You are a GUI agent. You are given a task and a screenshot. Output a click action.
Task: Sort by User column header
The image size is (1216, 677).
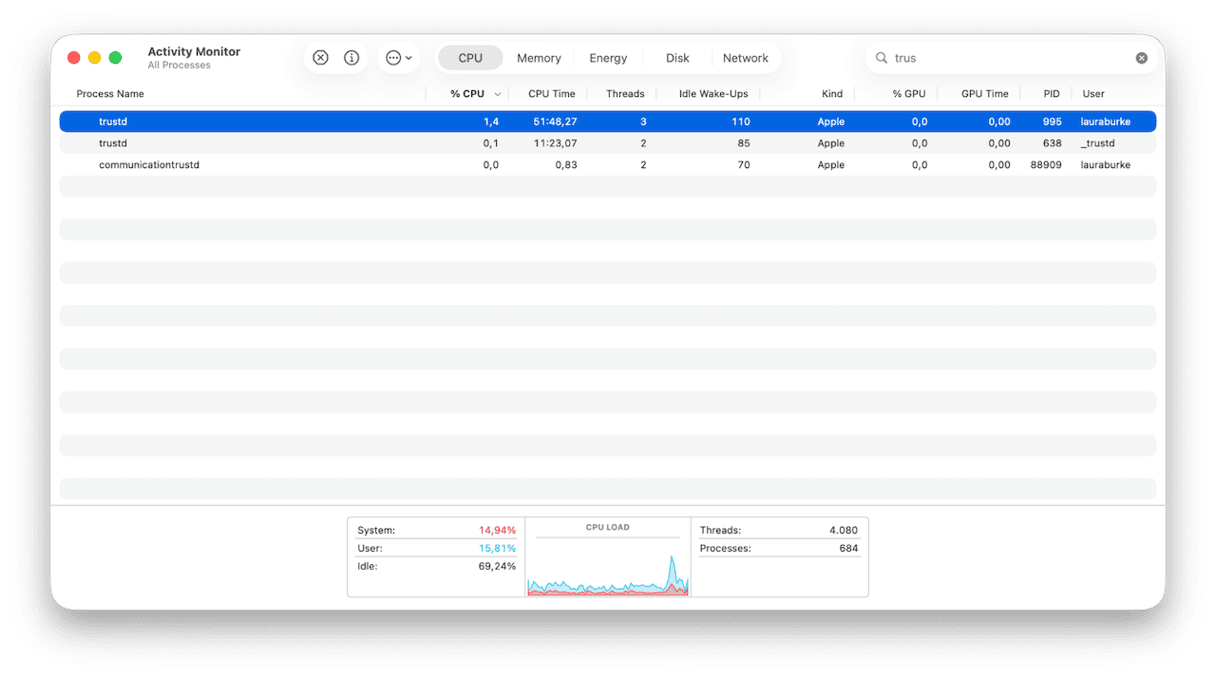(x=1093, y=94)
